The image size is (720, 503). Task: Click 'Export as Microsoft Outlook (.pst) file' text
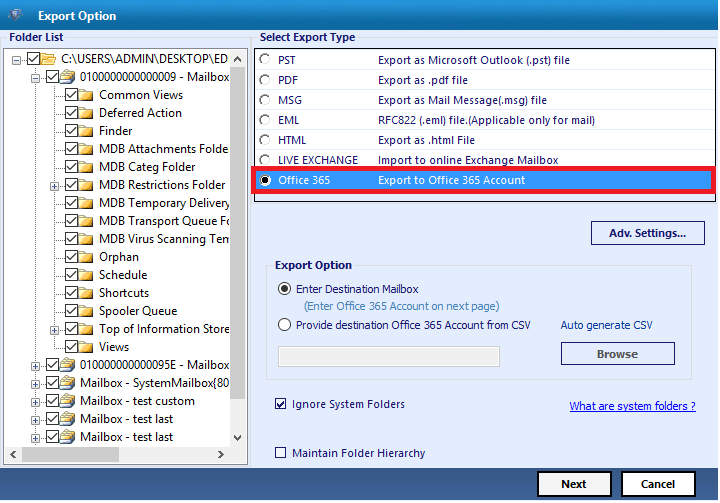click(473, 60)
